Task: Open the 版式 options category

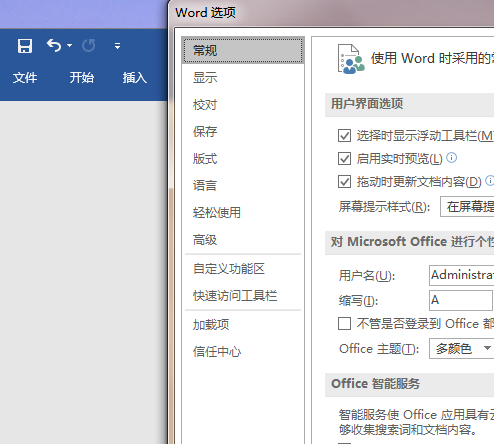Action: (x=243, y=159)
